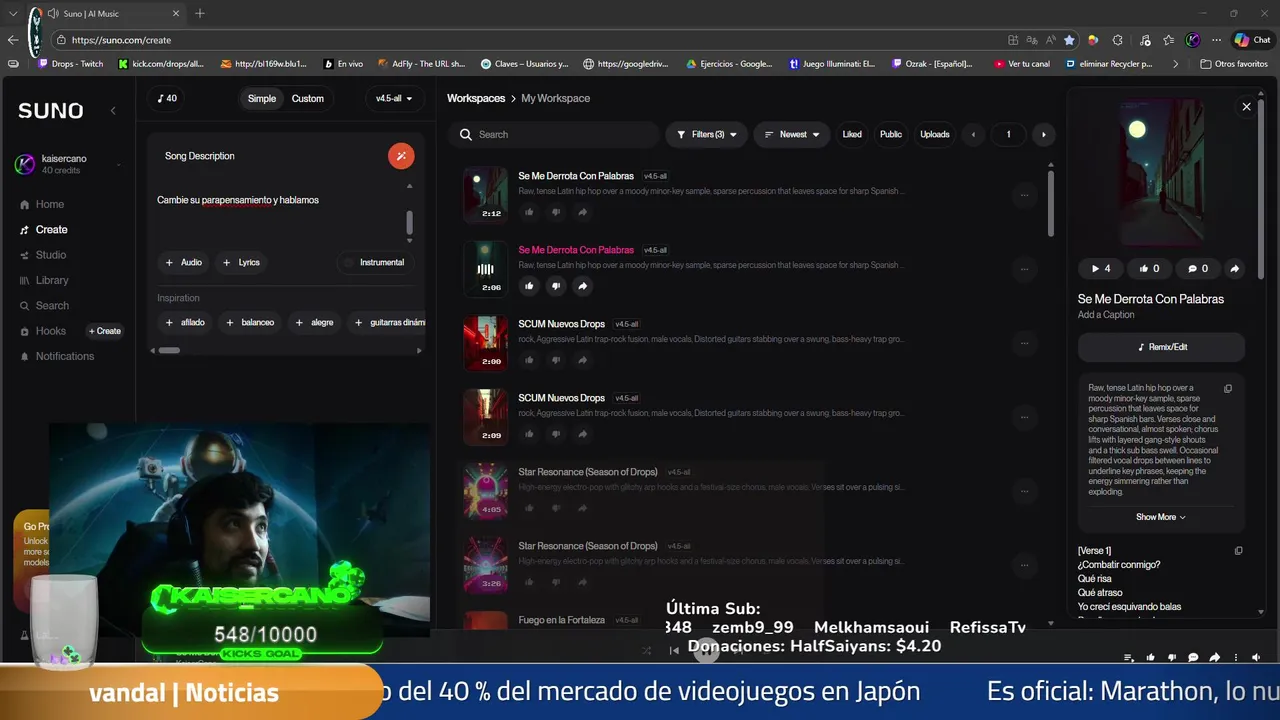Expand the style description with Show More
Image resolution: width=1280 pixels, height=720 pixels.
(1160, 517)
